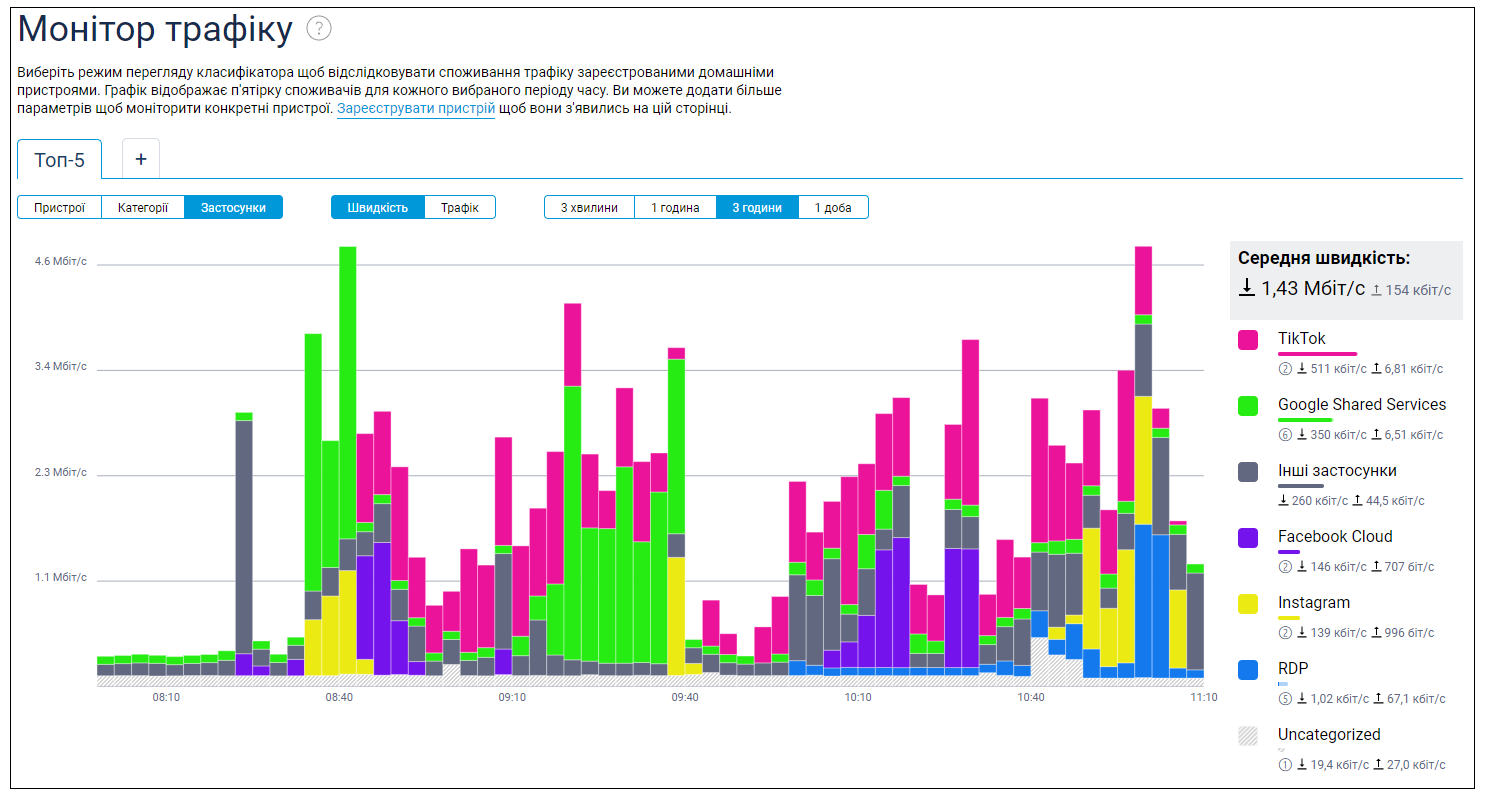Viewport: 1485px width, 794px height.
Task: Select the 1 доба time range
Action: (833, 208)
